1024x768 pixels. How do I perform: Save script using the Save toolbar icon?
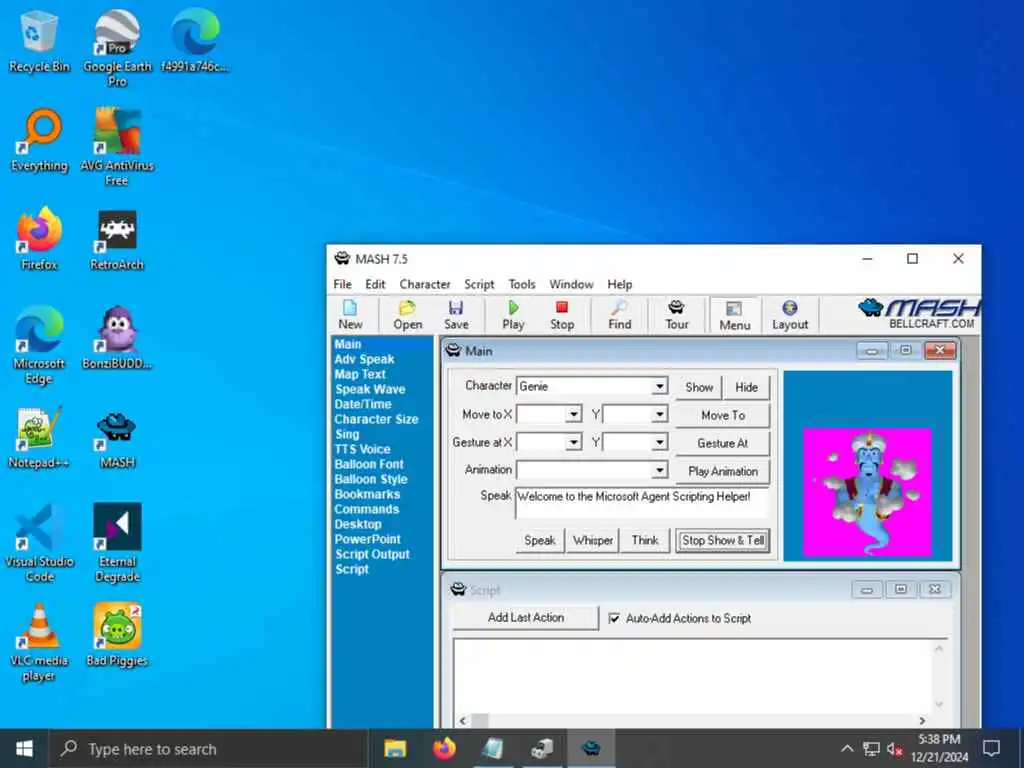tap(456, 315)
